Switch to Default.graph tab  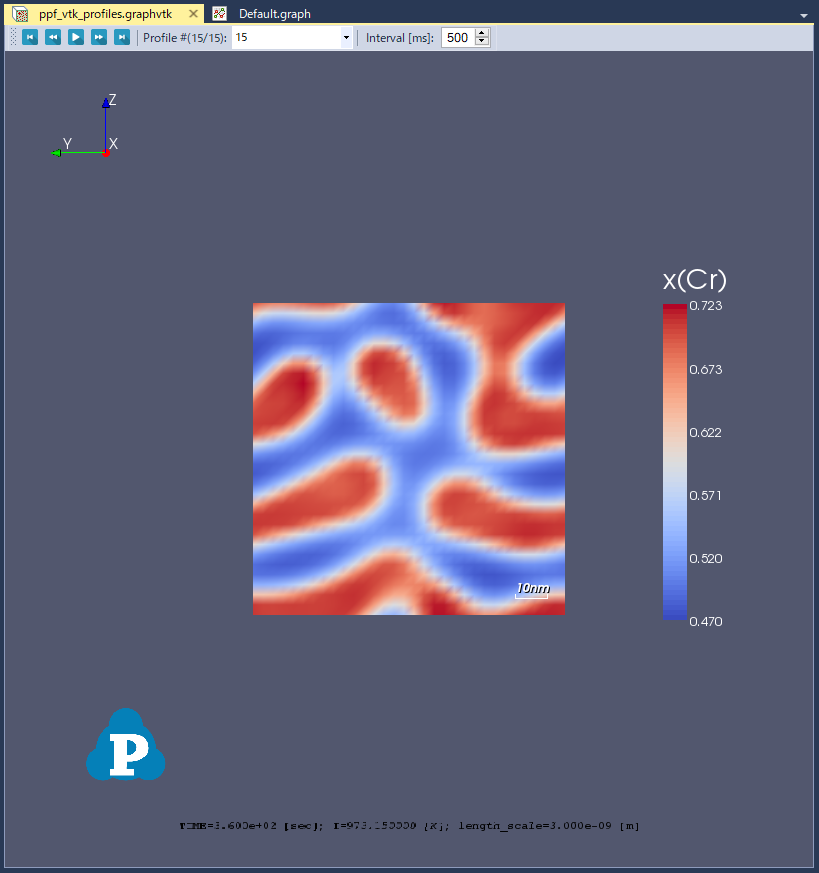[x=274, y=14]
